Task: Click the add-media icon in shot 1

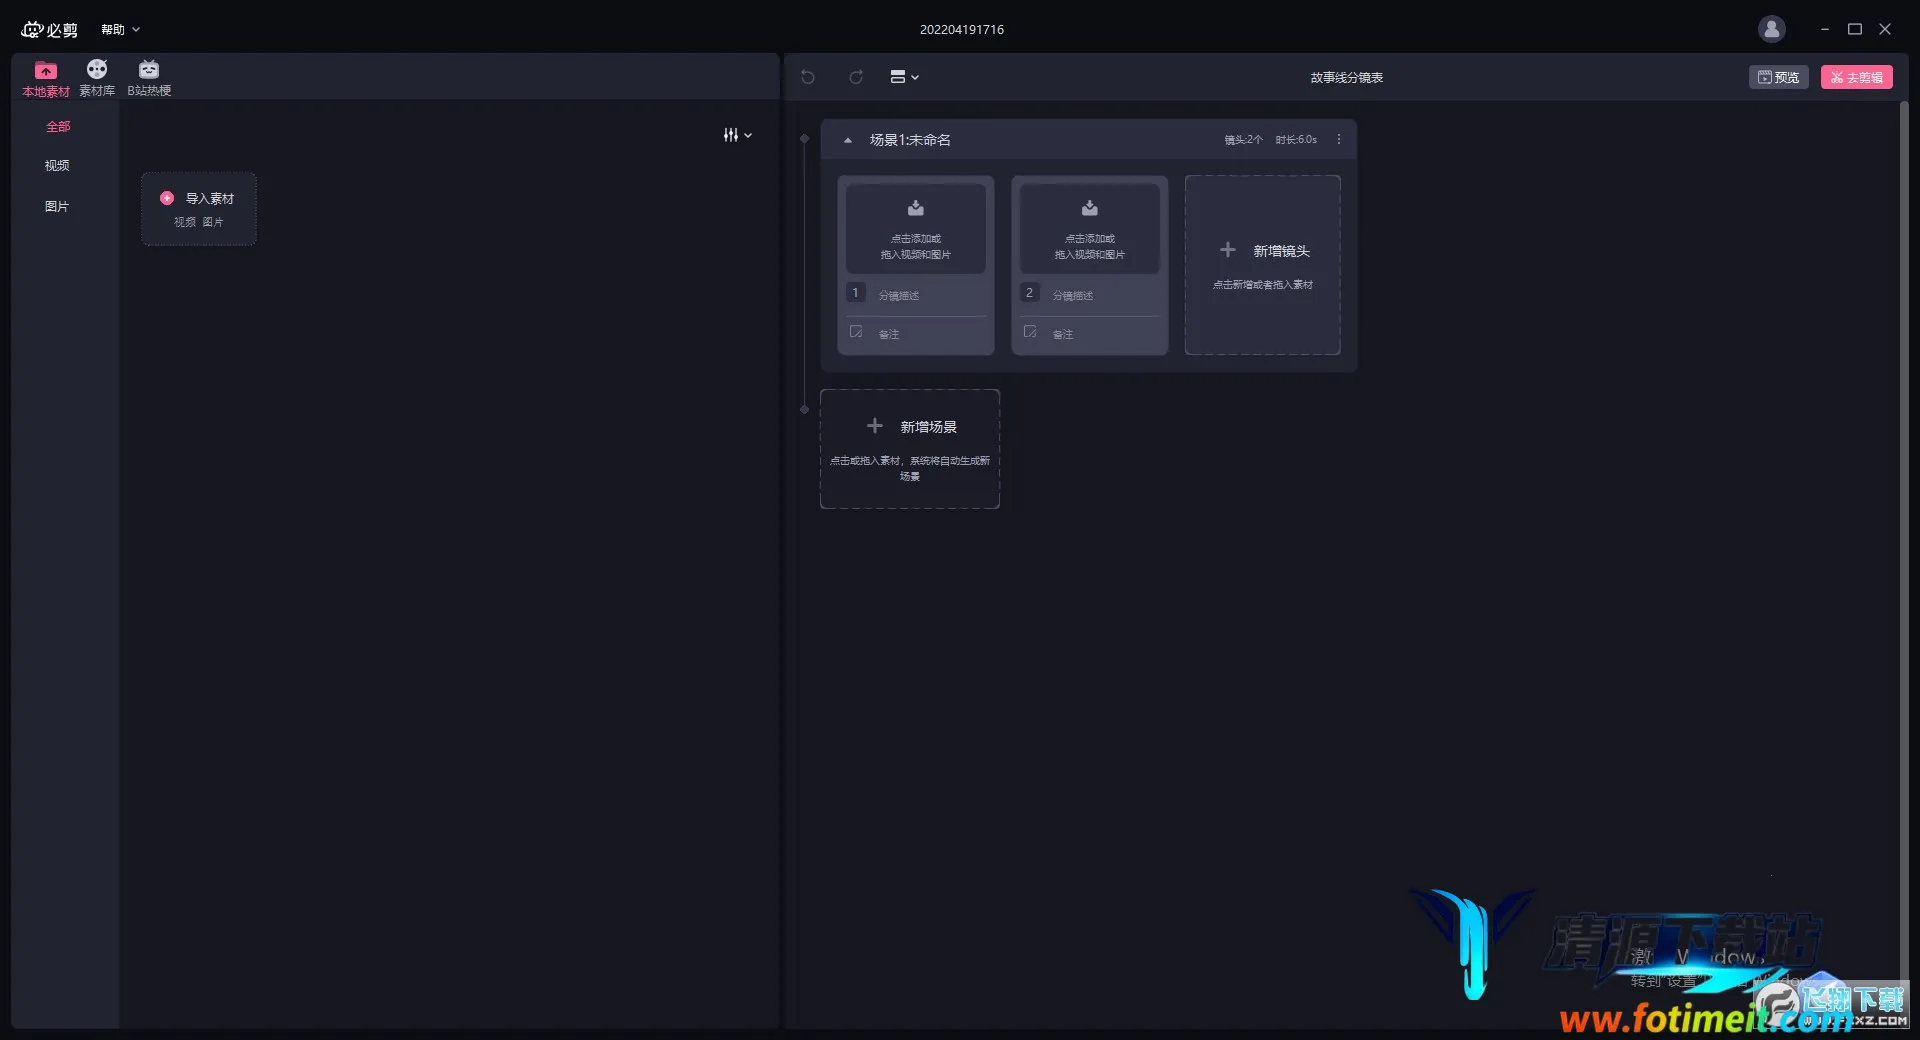Action: 915,209
